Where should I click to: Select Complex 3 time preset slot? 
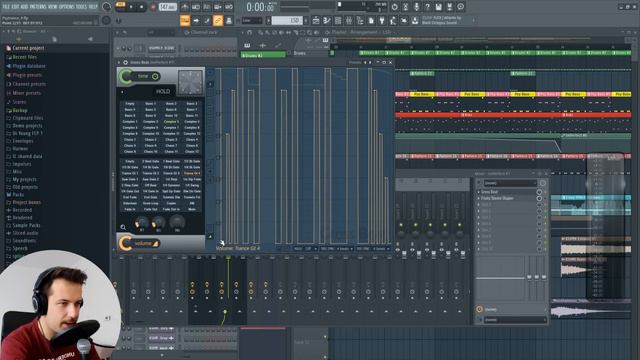point(171,122)
